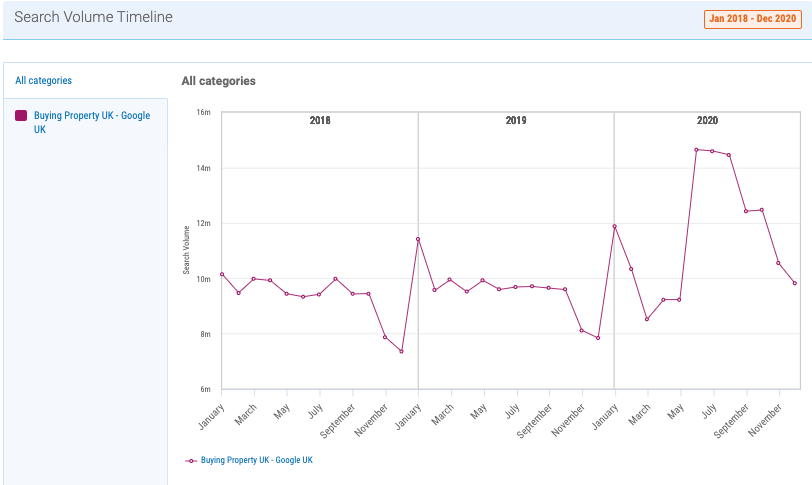
Task: Click the November 2019 data point
Action: 582,330
